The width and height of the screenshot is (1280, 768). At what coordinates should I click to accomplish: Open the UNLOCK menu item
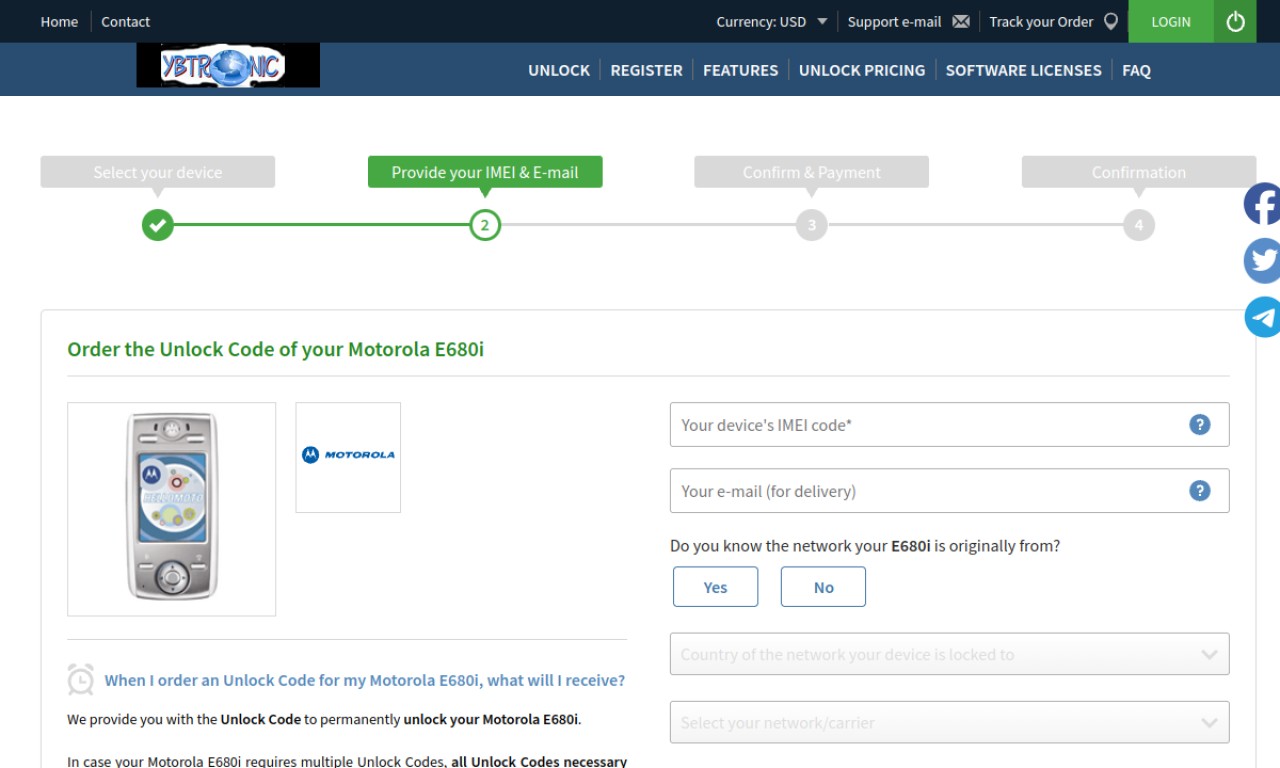559,70
